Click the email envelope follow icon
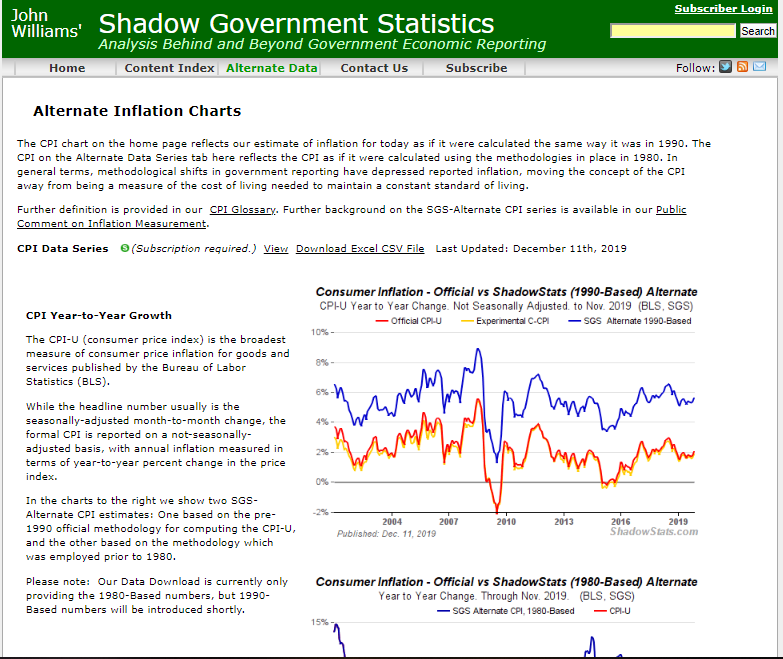This screenshot has width=783, height=659. tap(759, 67)
